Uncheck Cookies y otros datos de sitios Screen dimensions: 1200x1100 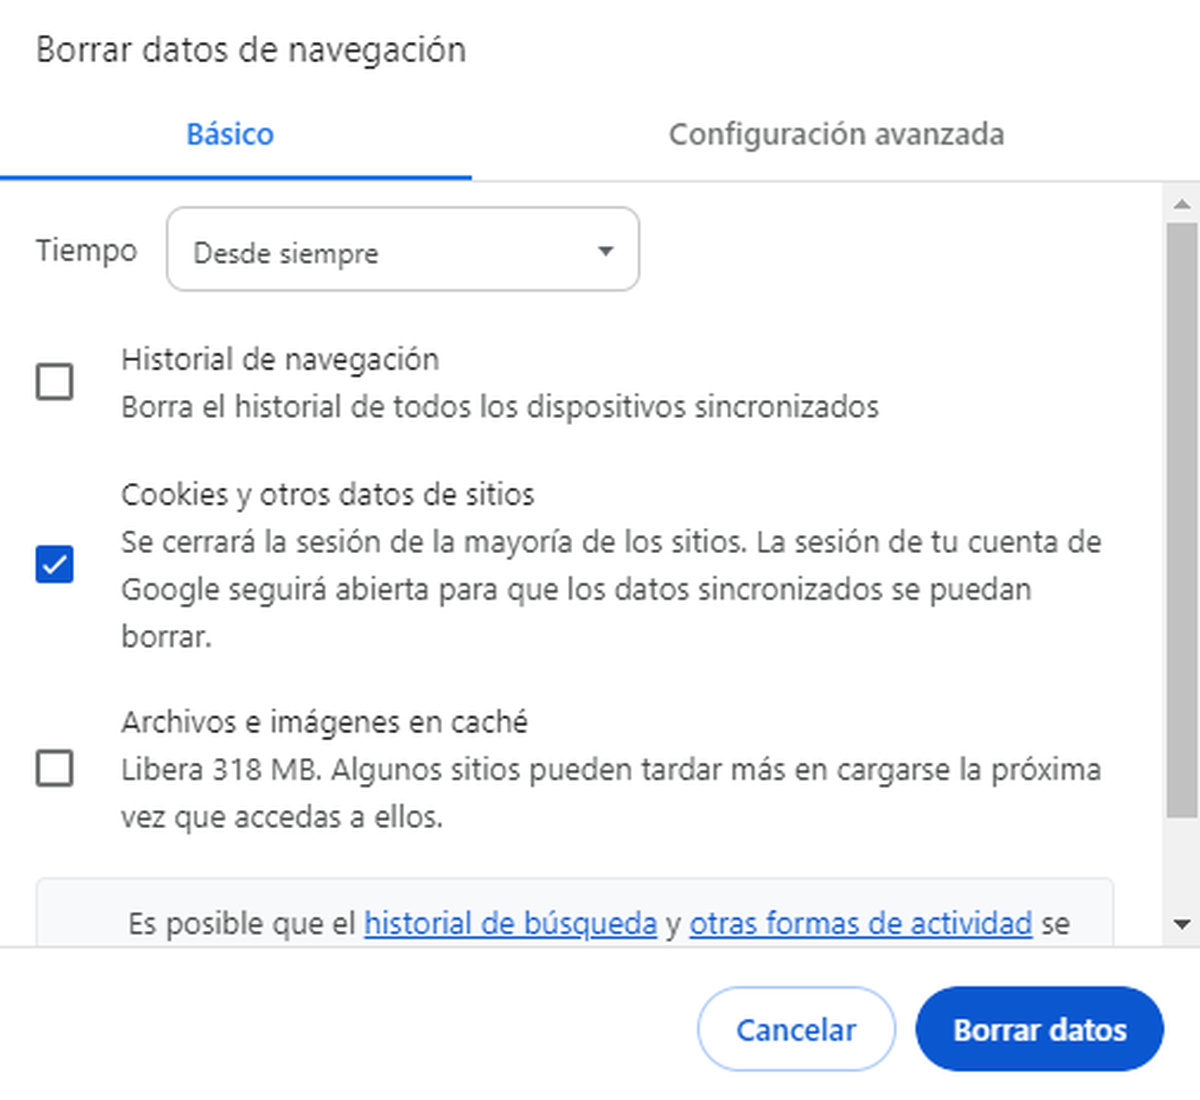click(54, 564)
